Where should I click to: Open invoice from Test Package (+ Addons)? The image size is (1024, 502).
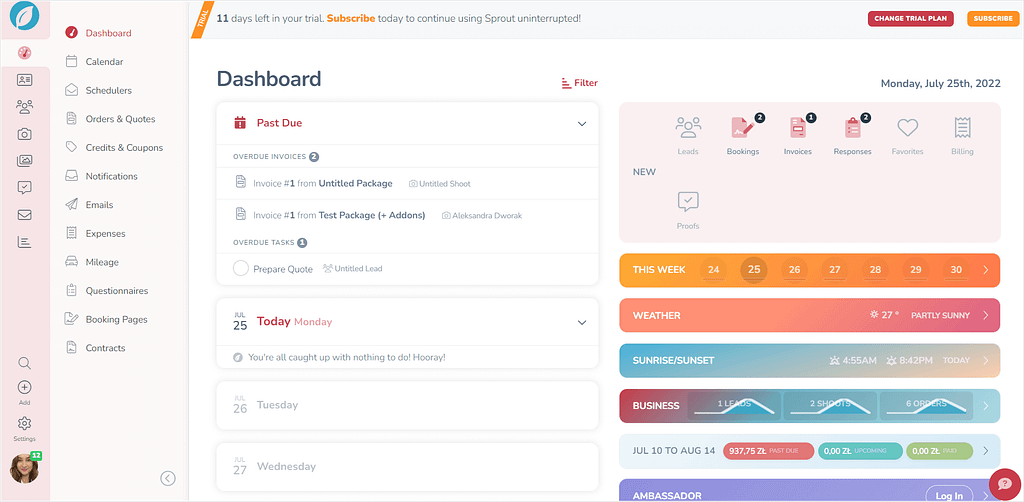(339, 215)
